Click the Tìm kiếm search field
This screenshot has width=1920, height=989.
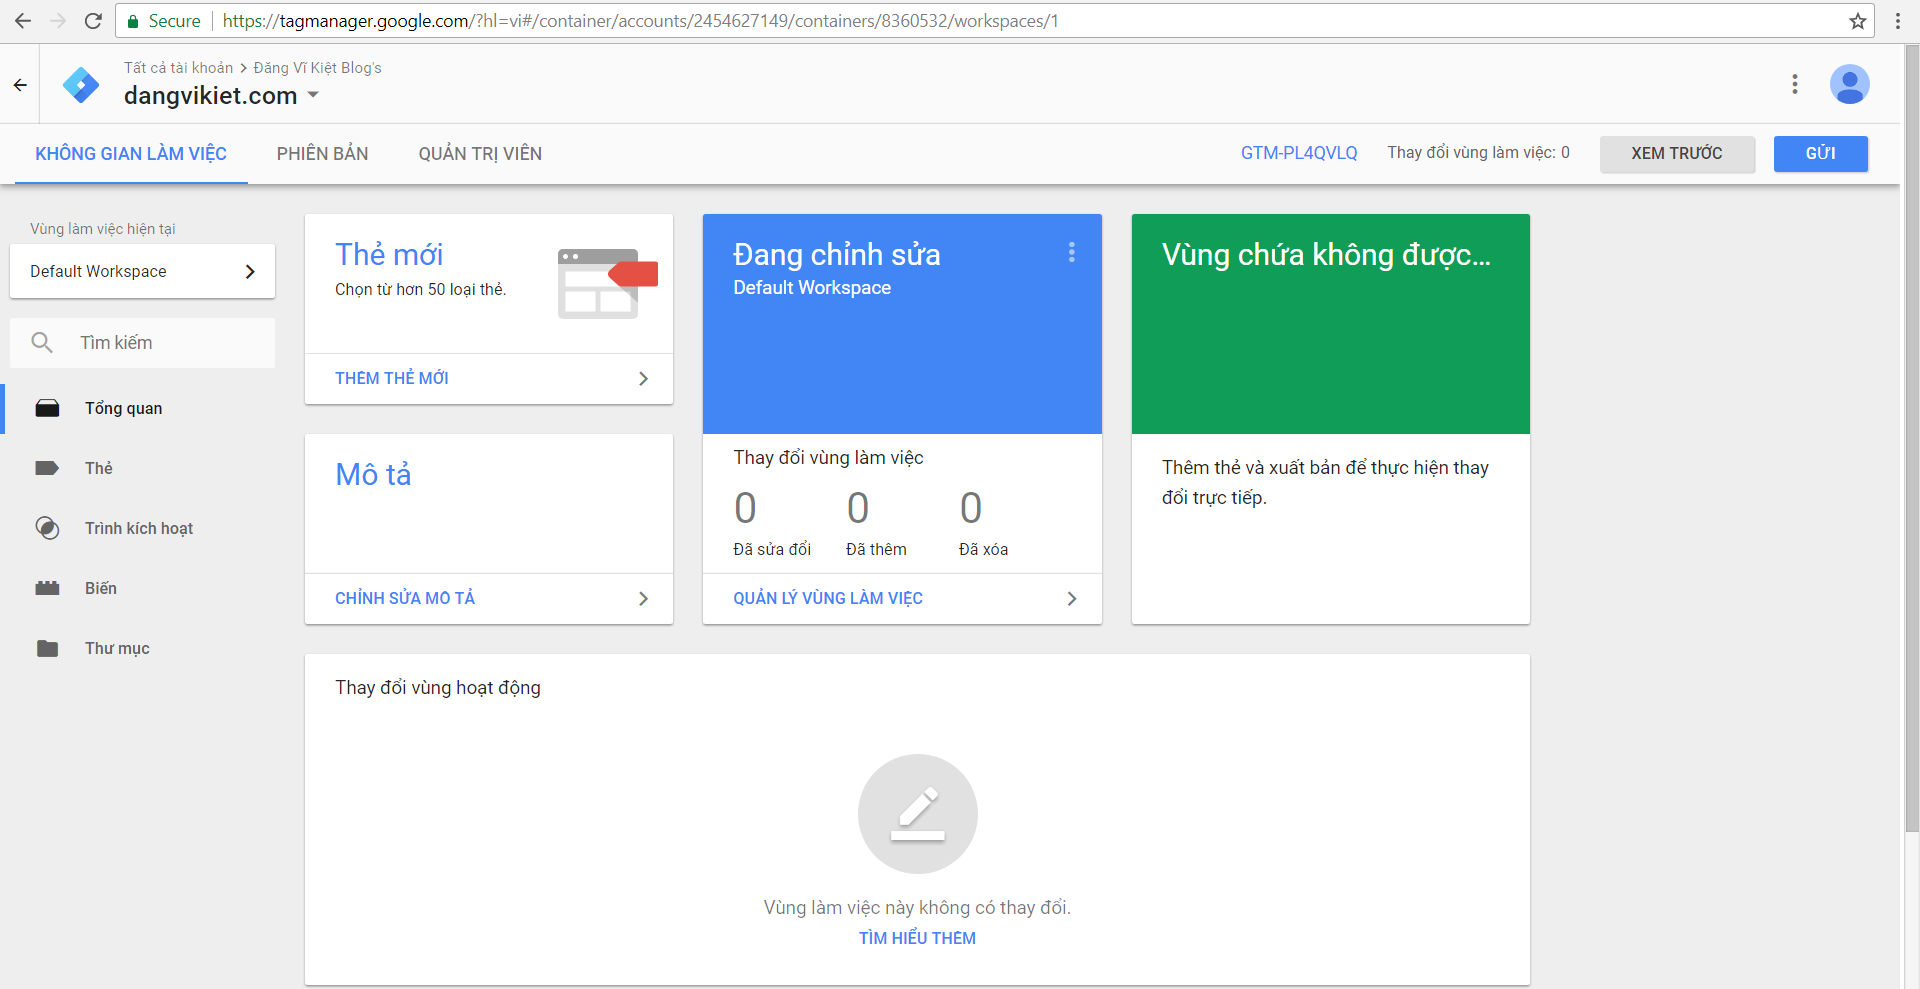[142, 343]
